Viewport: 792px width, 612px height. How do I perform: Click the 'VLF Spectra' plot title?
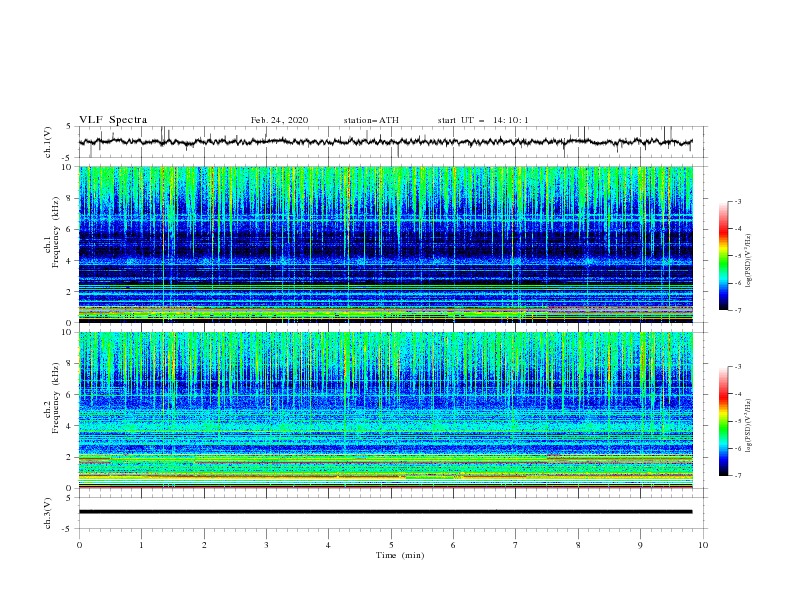pyautogui.click(x=113, y=120)
